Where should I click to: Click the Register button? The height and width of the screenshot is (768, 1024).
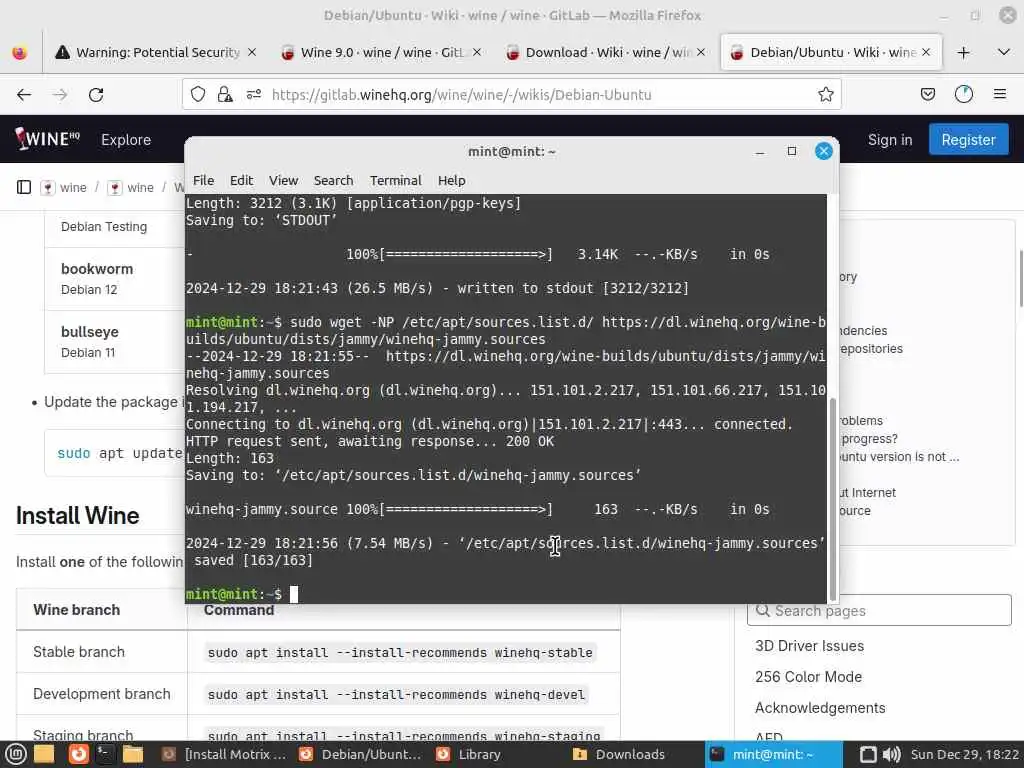(968, 140)
